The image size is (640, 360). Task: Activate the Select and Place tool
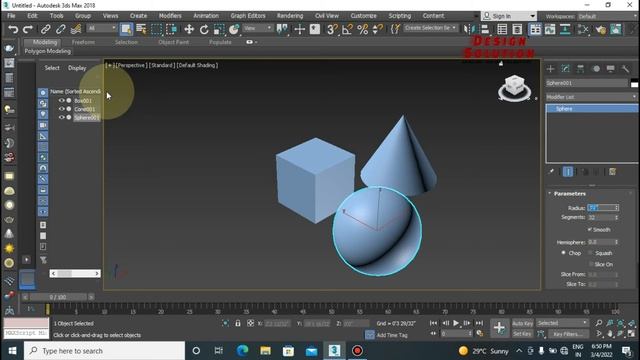234,29
